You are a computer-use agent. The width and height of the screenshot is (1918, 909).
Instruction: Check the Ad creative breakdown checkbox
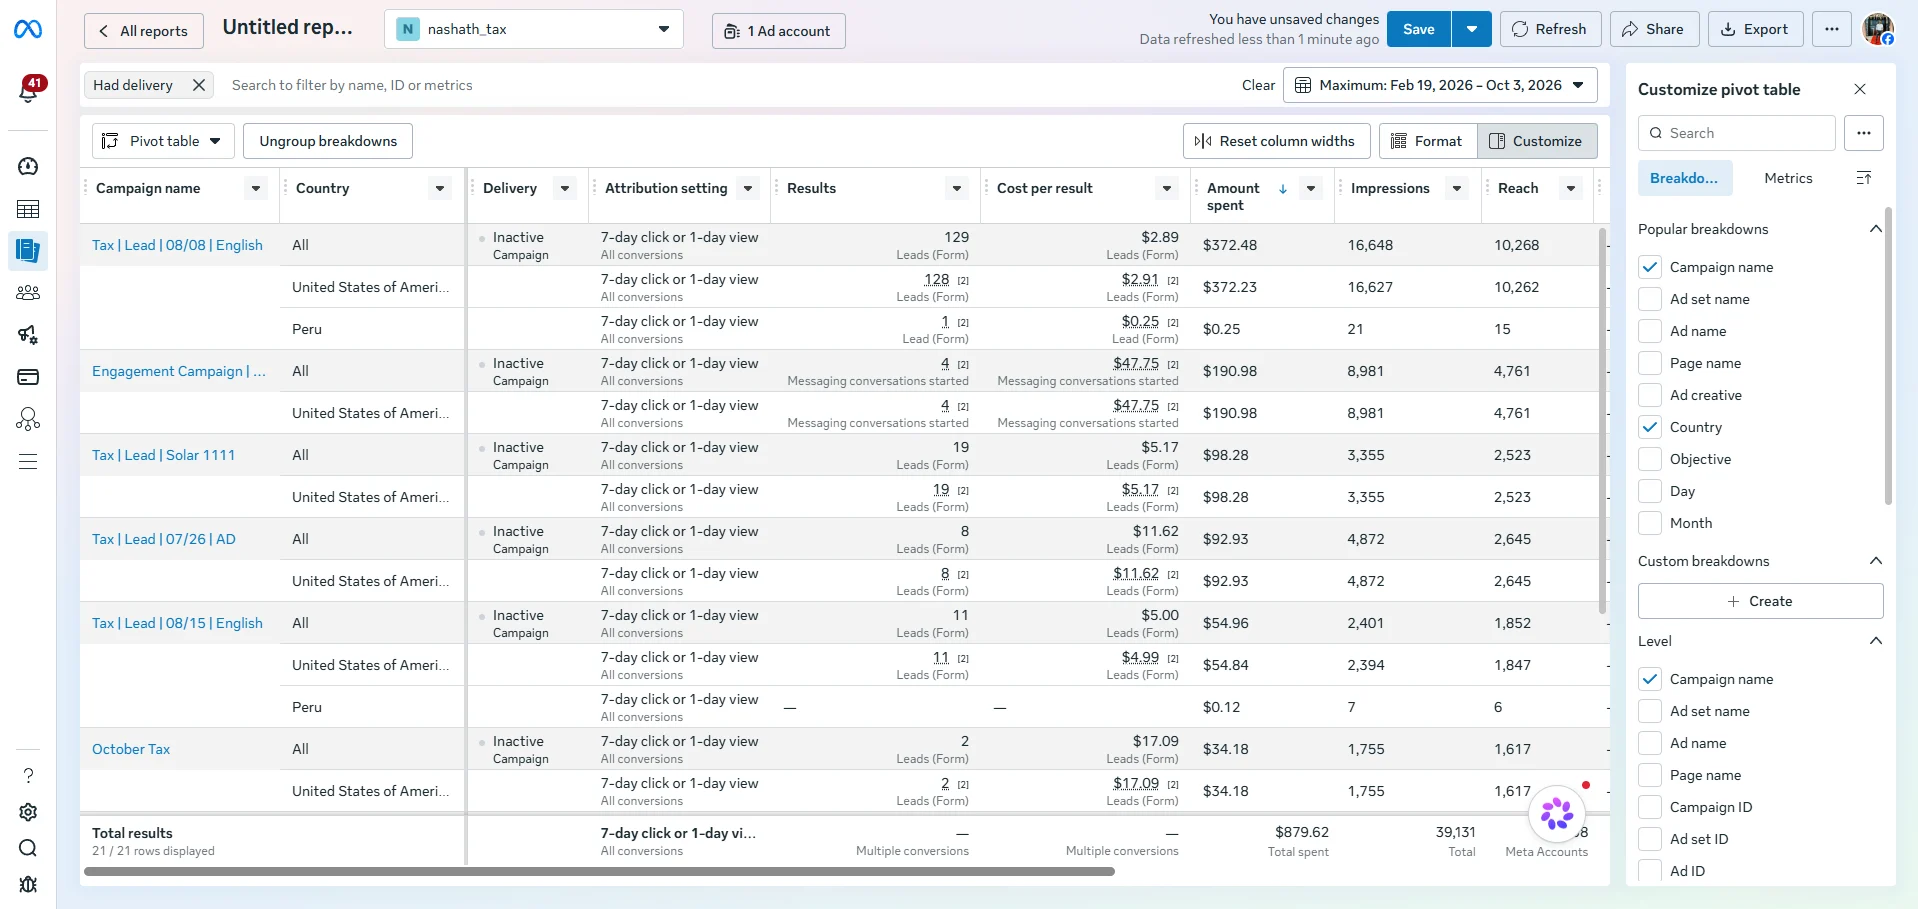coord(1650,395)
